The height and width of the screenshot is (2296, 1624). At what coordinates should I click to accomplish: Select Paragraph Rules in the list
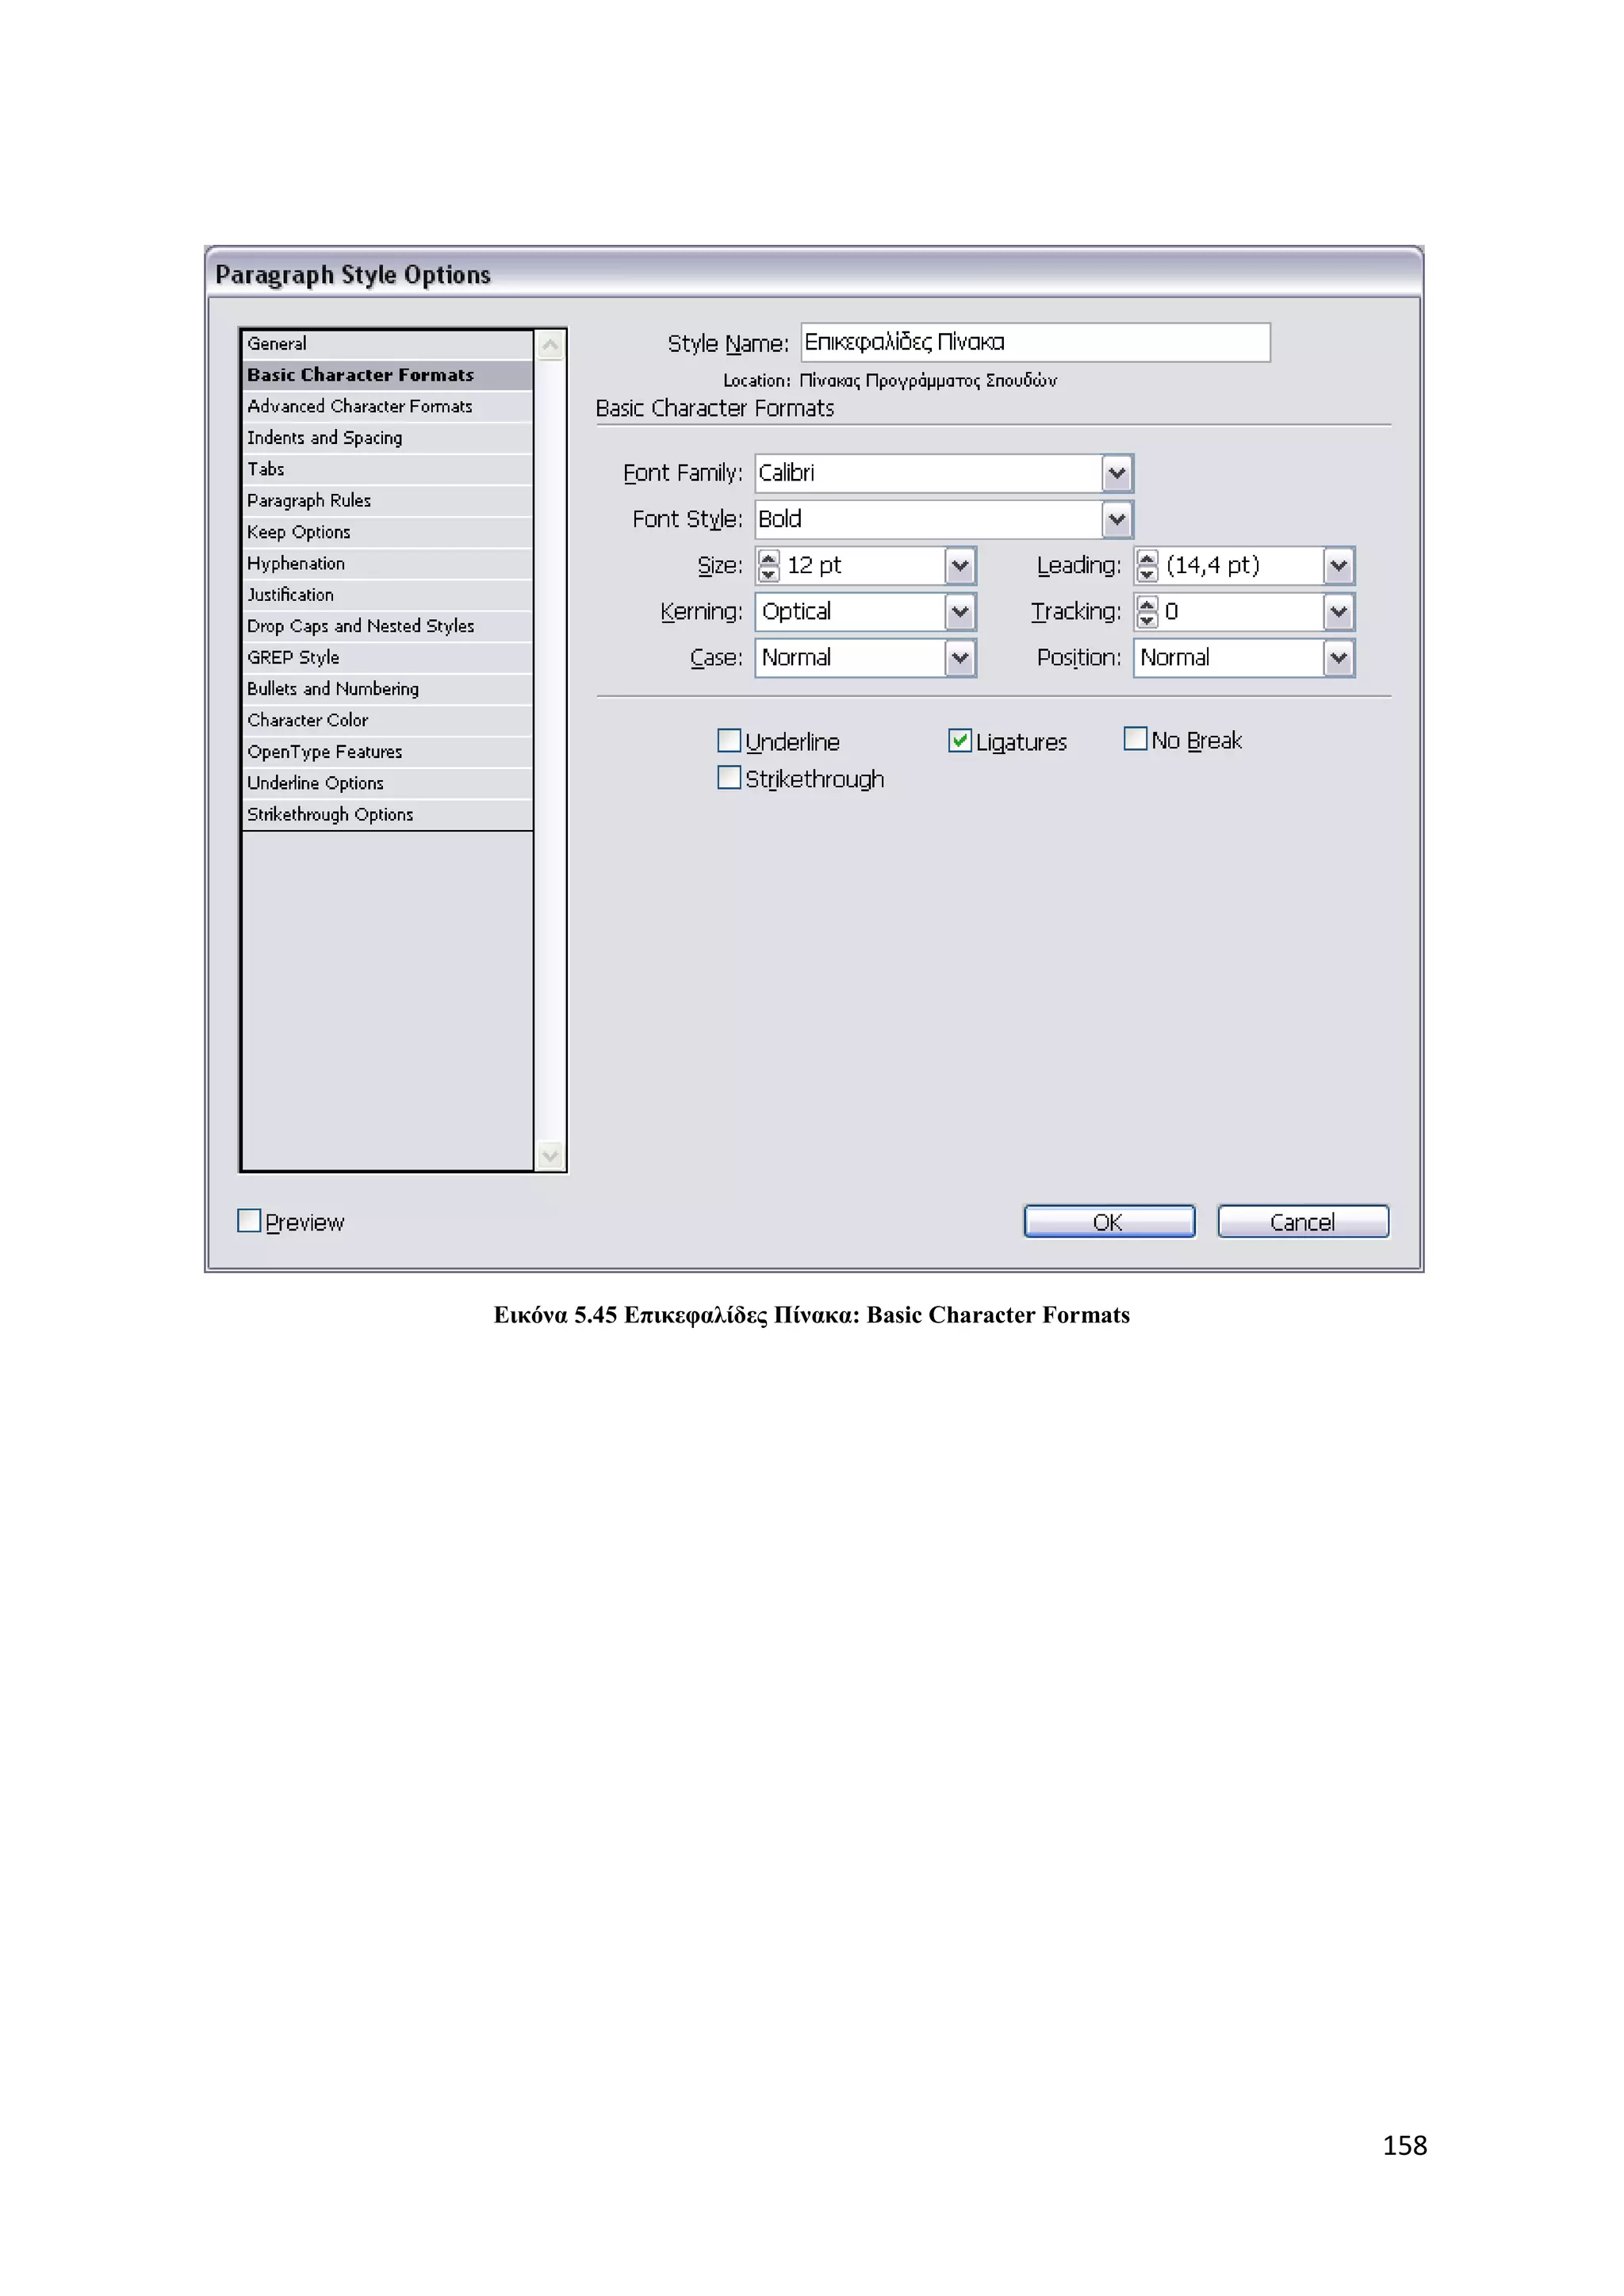coord(387,501)
